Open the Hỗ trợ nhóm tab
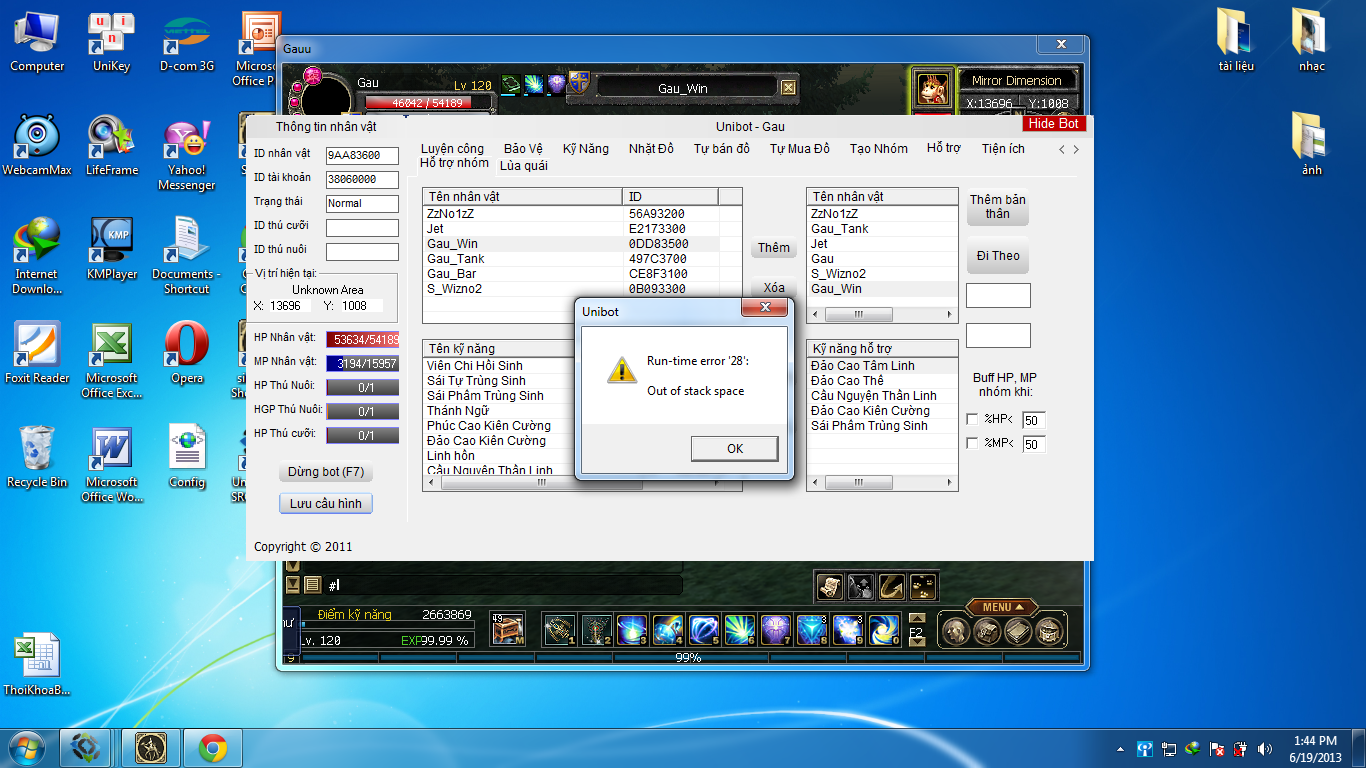The height and width of the screenshot is (768, 1366). [x=454, y=163]
